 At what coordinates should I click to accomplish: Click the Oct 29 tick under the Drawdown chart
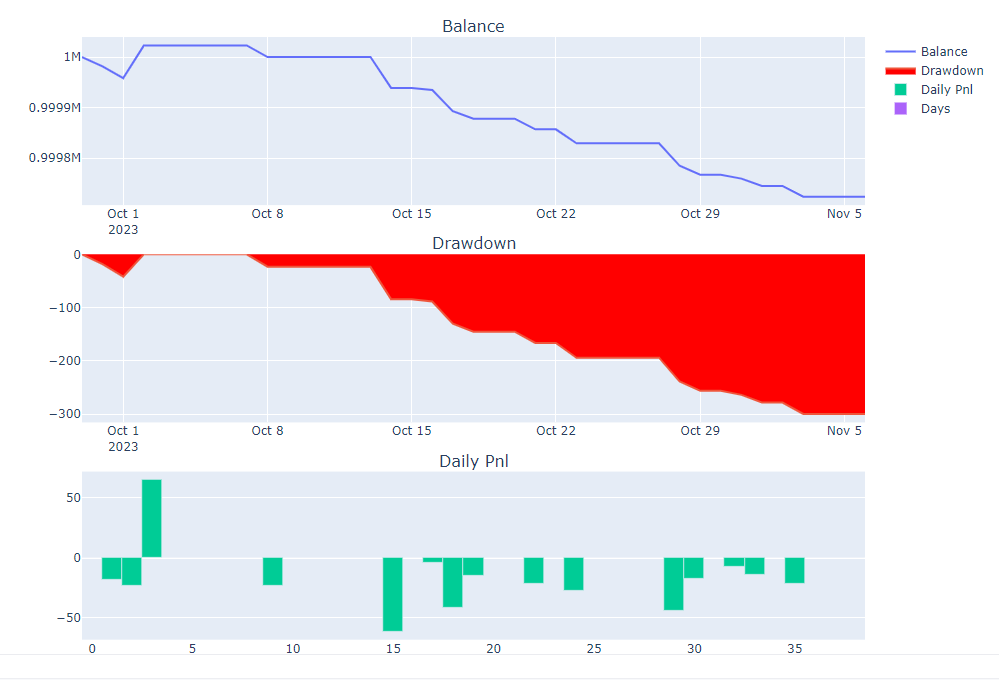[x=700, y=431]
